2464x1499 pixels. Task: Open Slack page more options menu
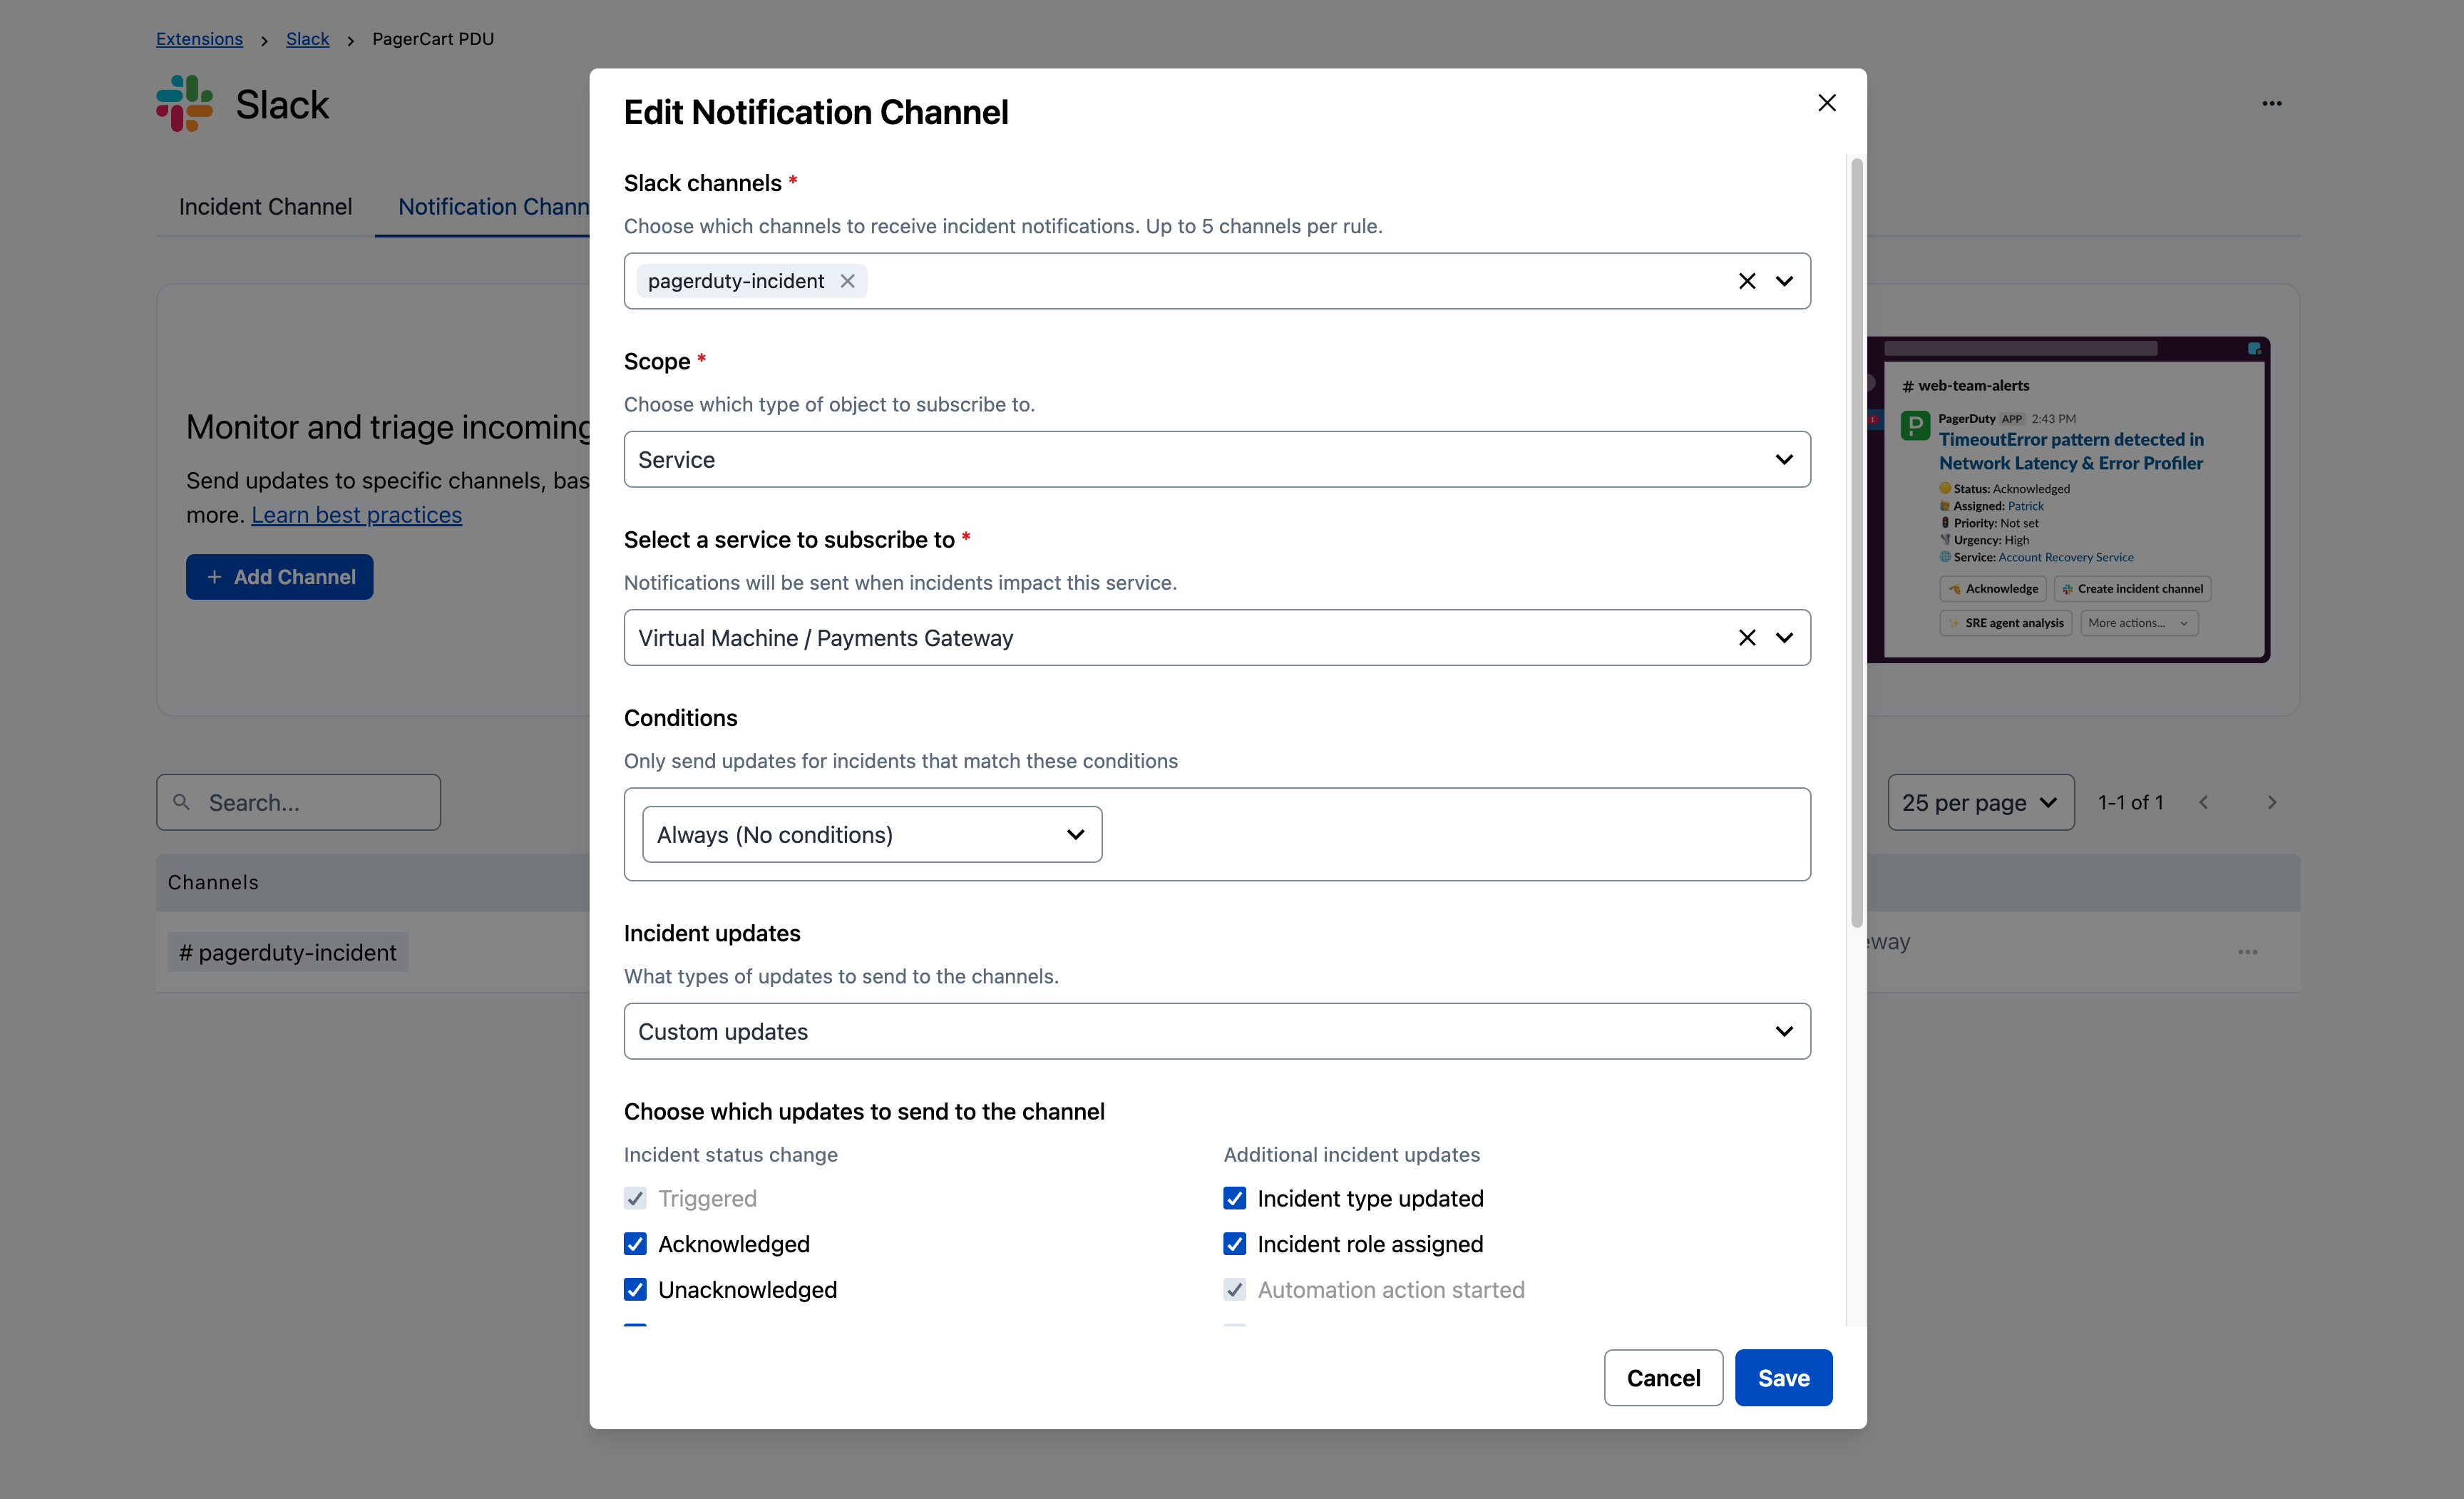2272,104
